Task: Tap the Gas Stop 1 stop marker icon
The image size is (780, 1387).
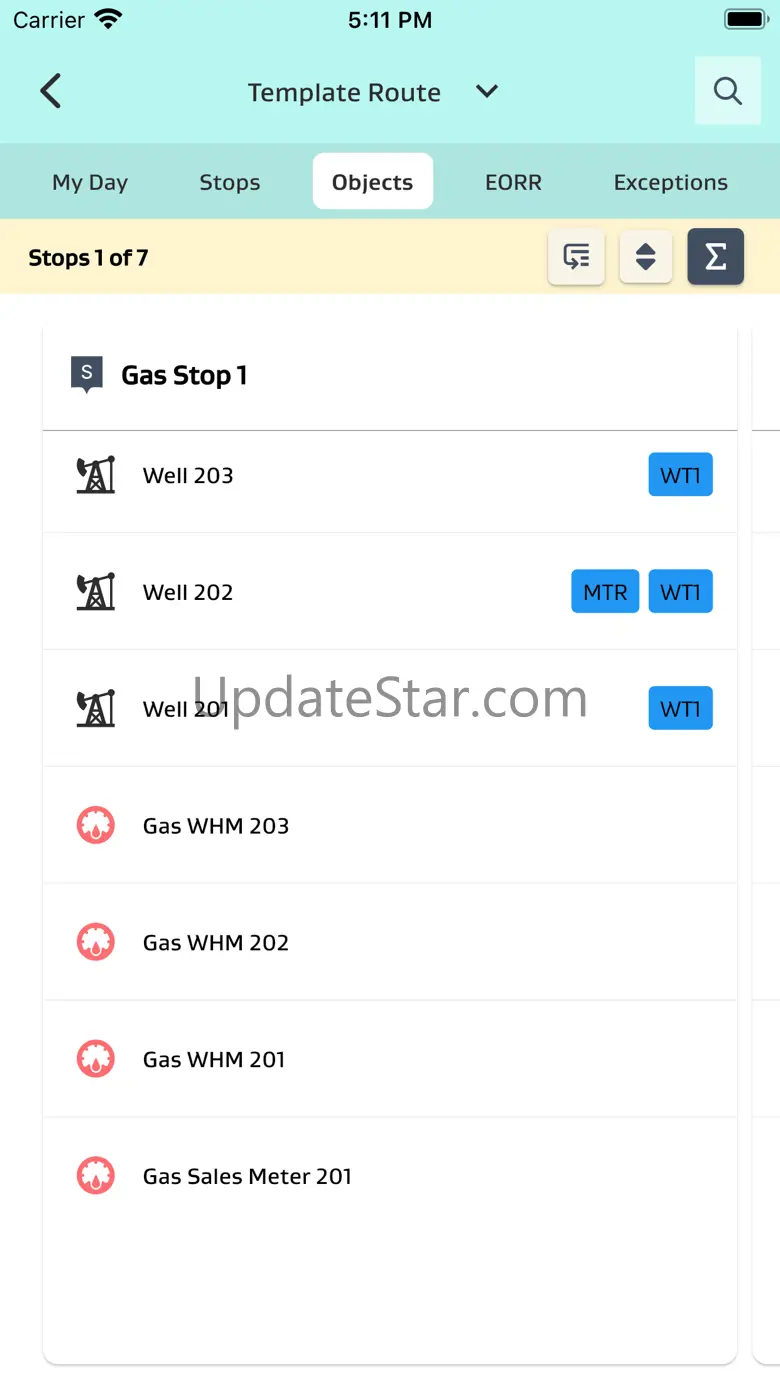Action: pyautogui.click(x=87, y=375)
